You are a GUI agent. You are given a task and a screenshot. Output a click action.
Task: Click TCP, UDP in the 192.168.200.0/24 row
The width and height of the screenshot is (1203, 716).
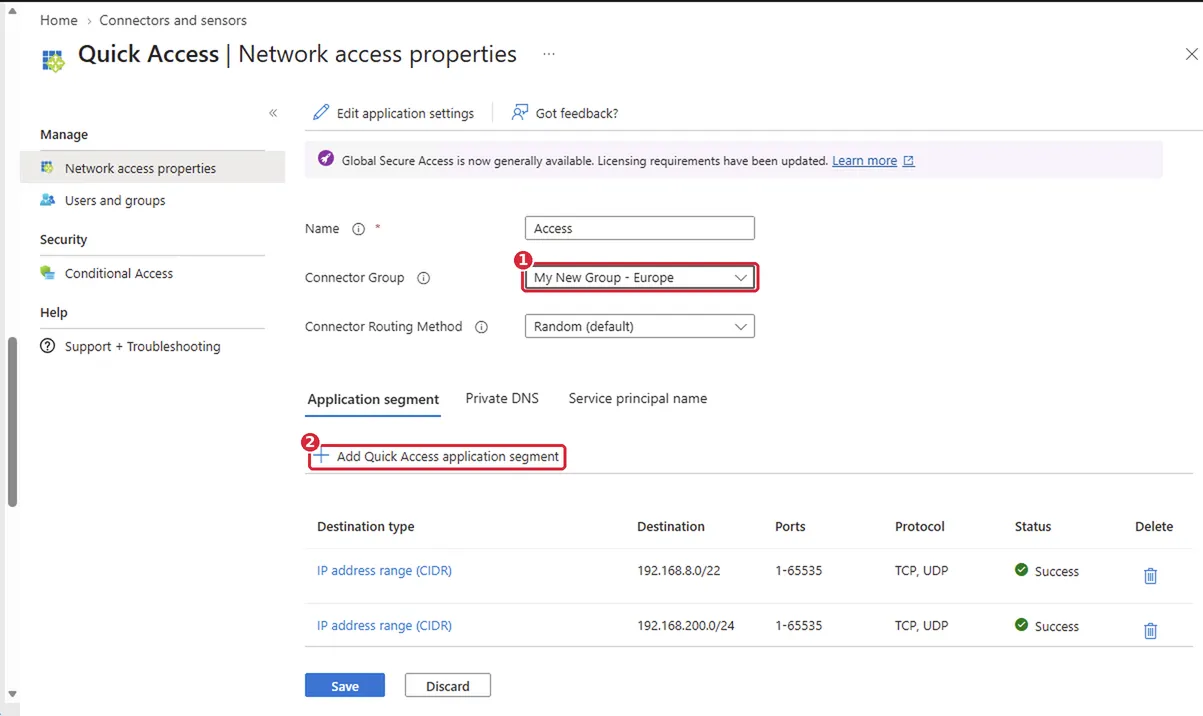click(922, 625)
